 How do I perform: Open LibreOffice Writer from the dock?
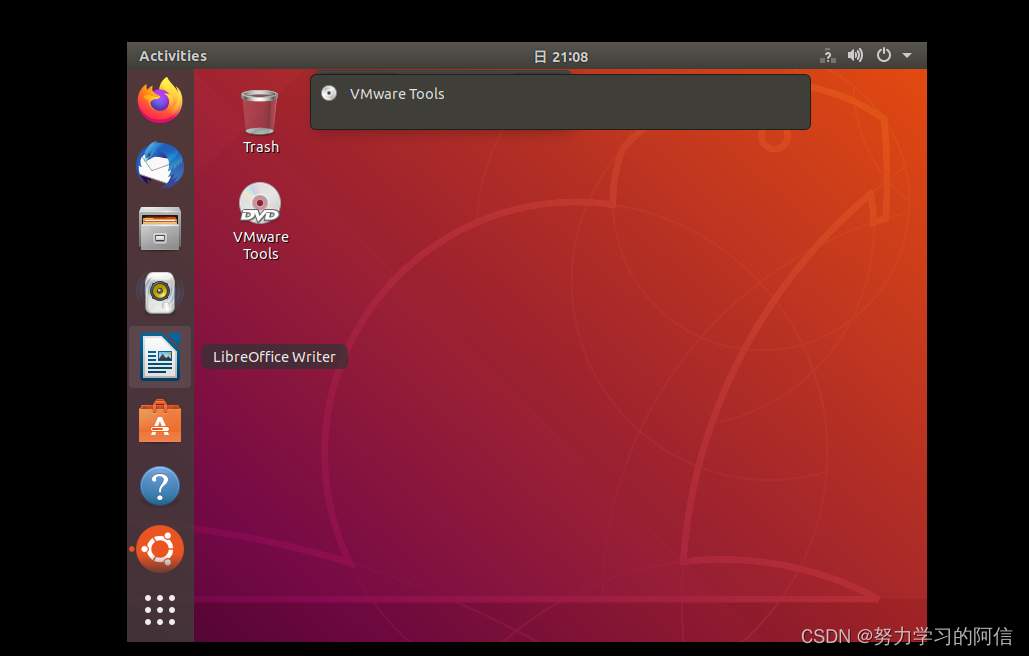pyautogui.click(x=160, y=357)
